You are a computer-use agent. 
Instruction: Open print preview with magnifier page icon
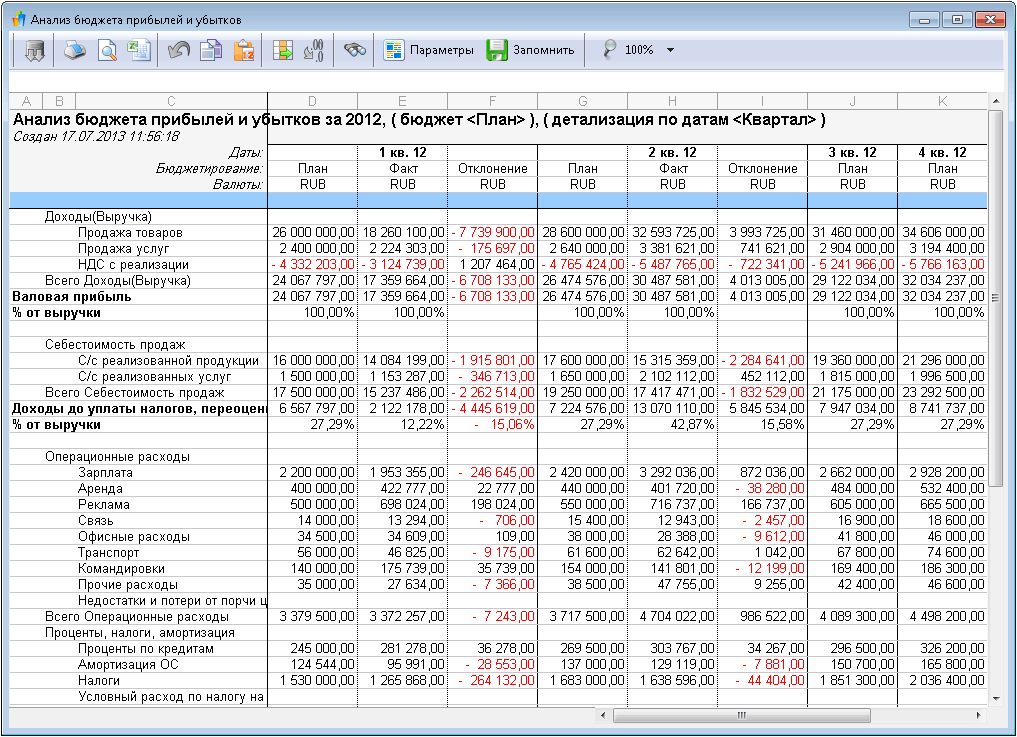coord(107,50)
